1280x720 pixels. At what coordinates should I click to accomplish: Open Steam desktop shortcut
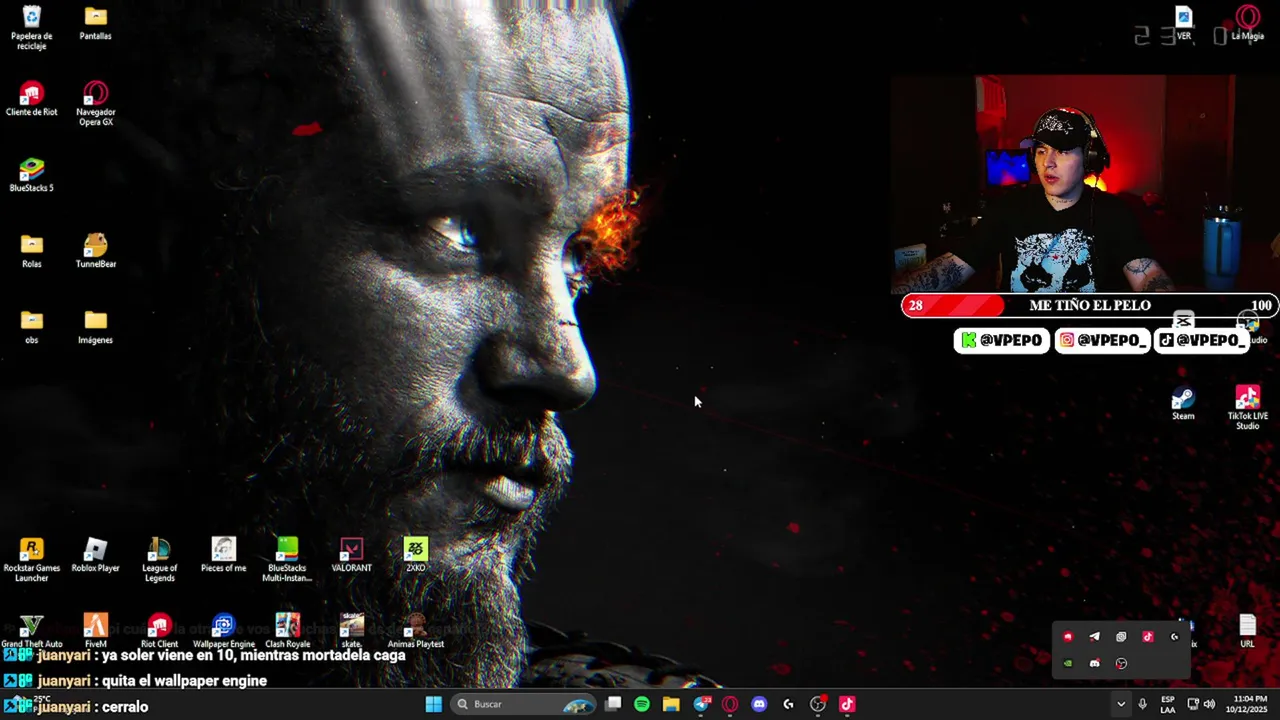point(1183,403)
